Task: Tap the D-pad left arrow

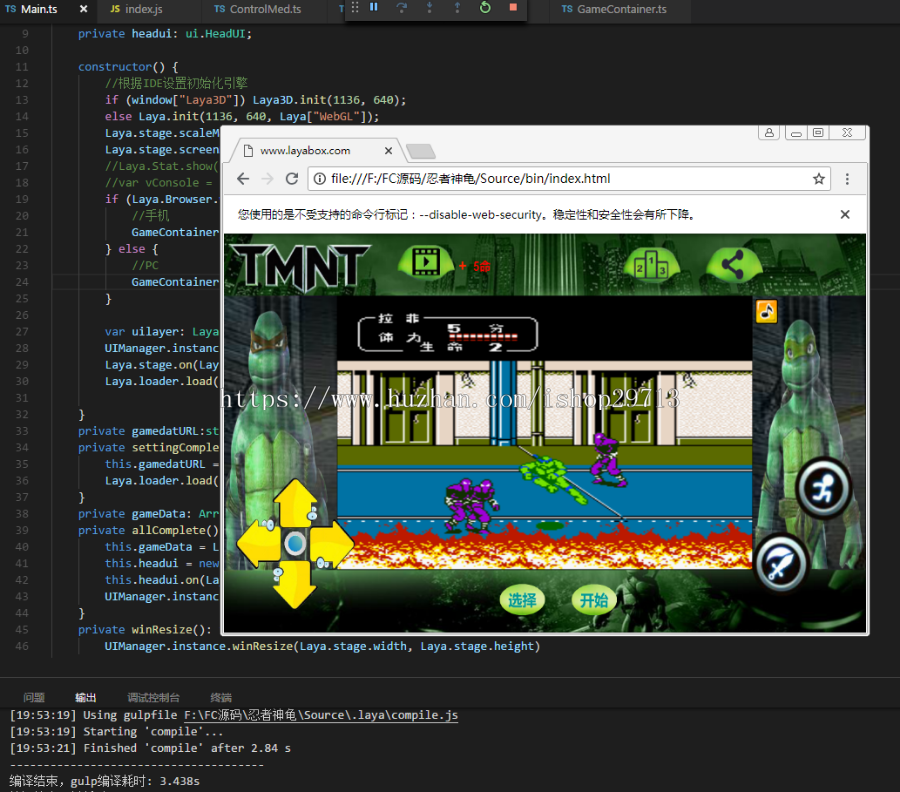Action: tap(259, 543)
